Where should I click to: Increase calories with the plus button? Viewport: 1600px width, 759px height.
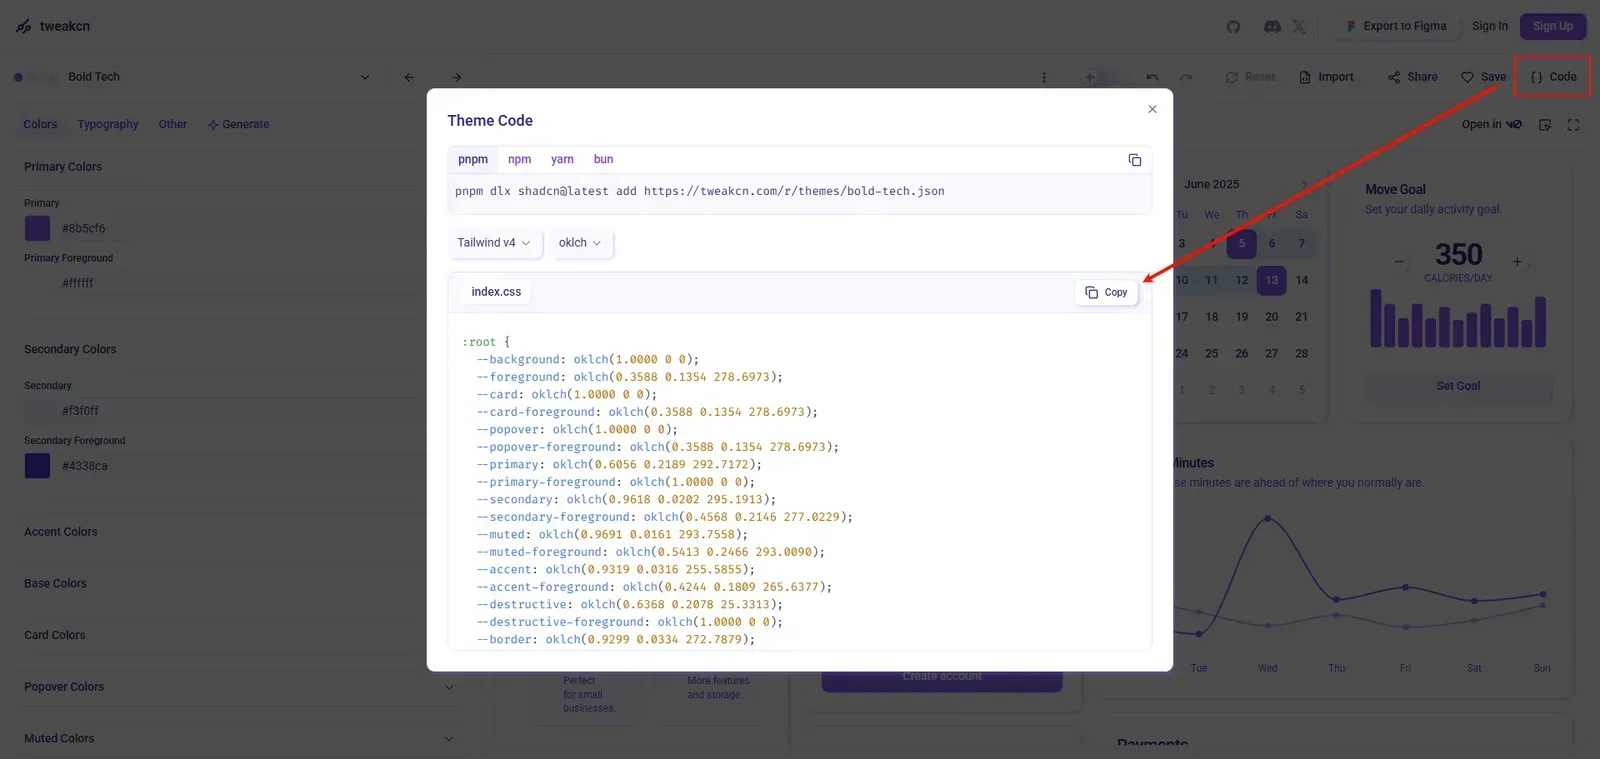pyautogui.click(x=1517, y=262)
